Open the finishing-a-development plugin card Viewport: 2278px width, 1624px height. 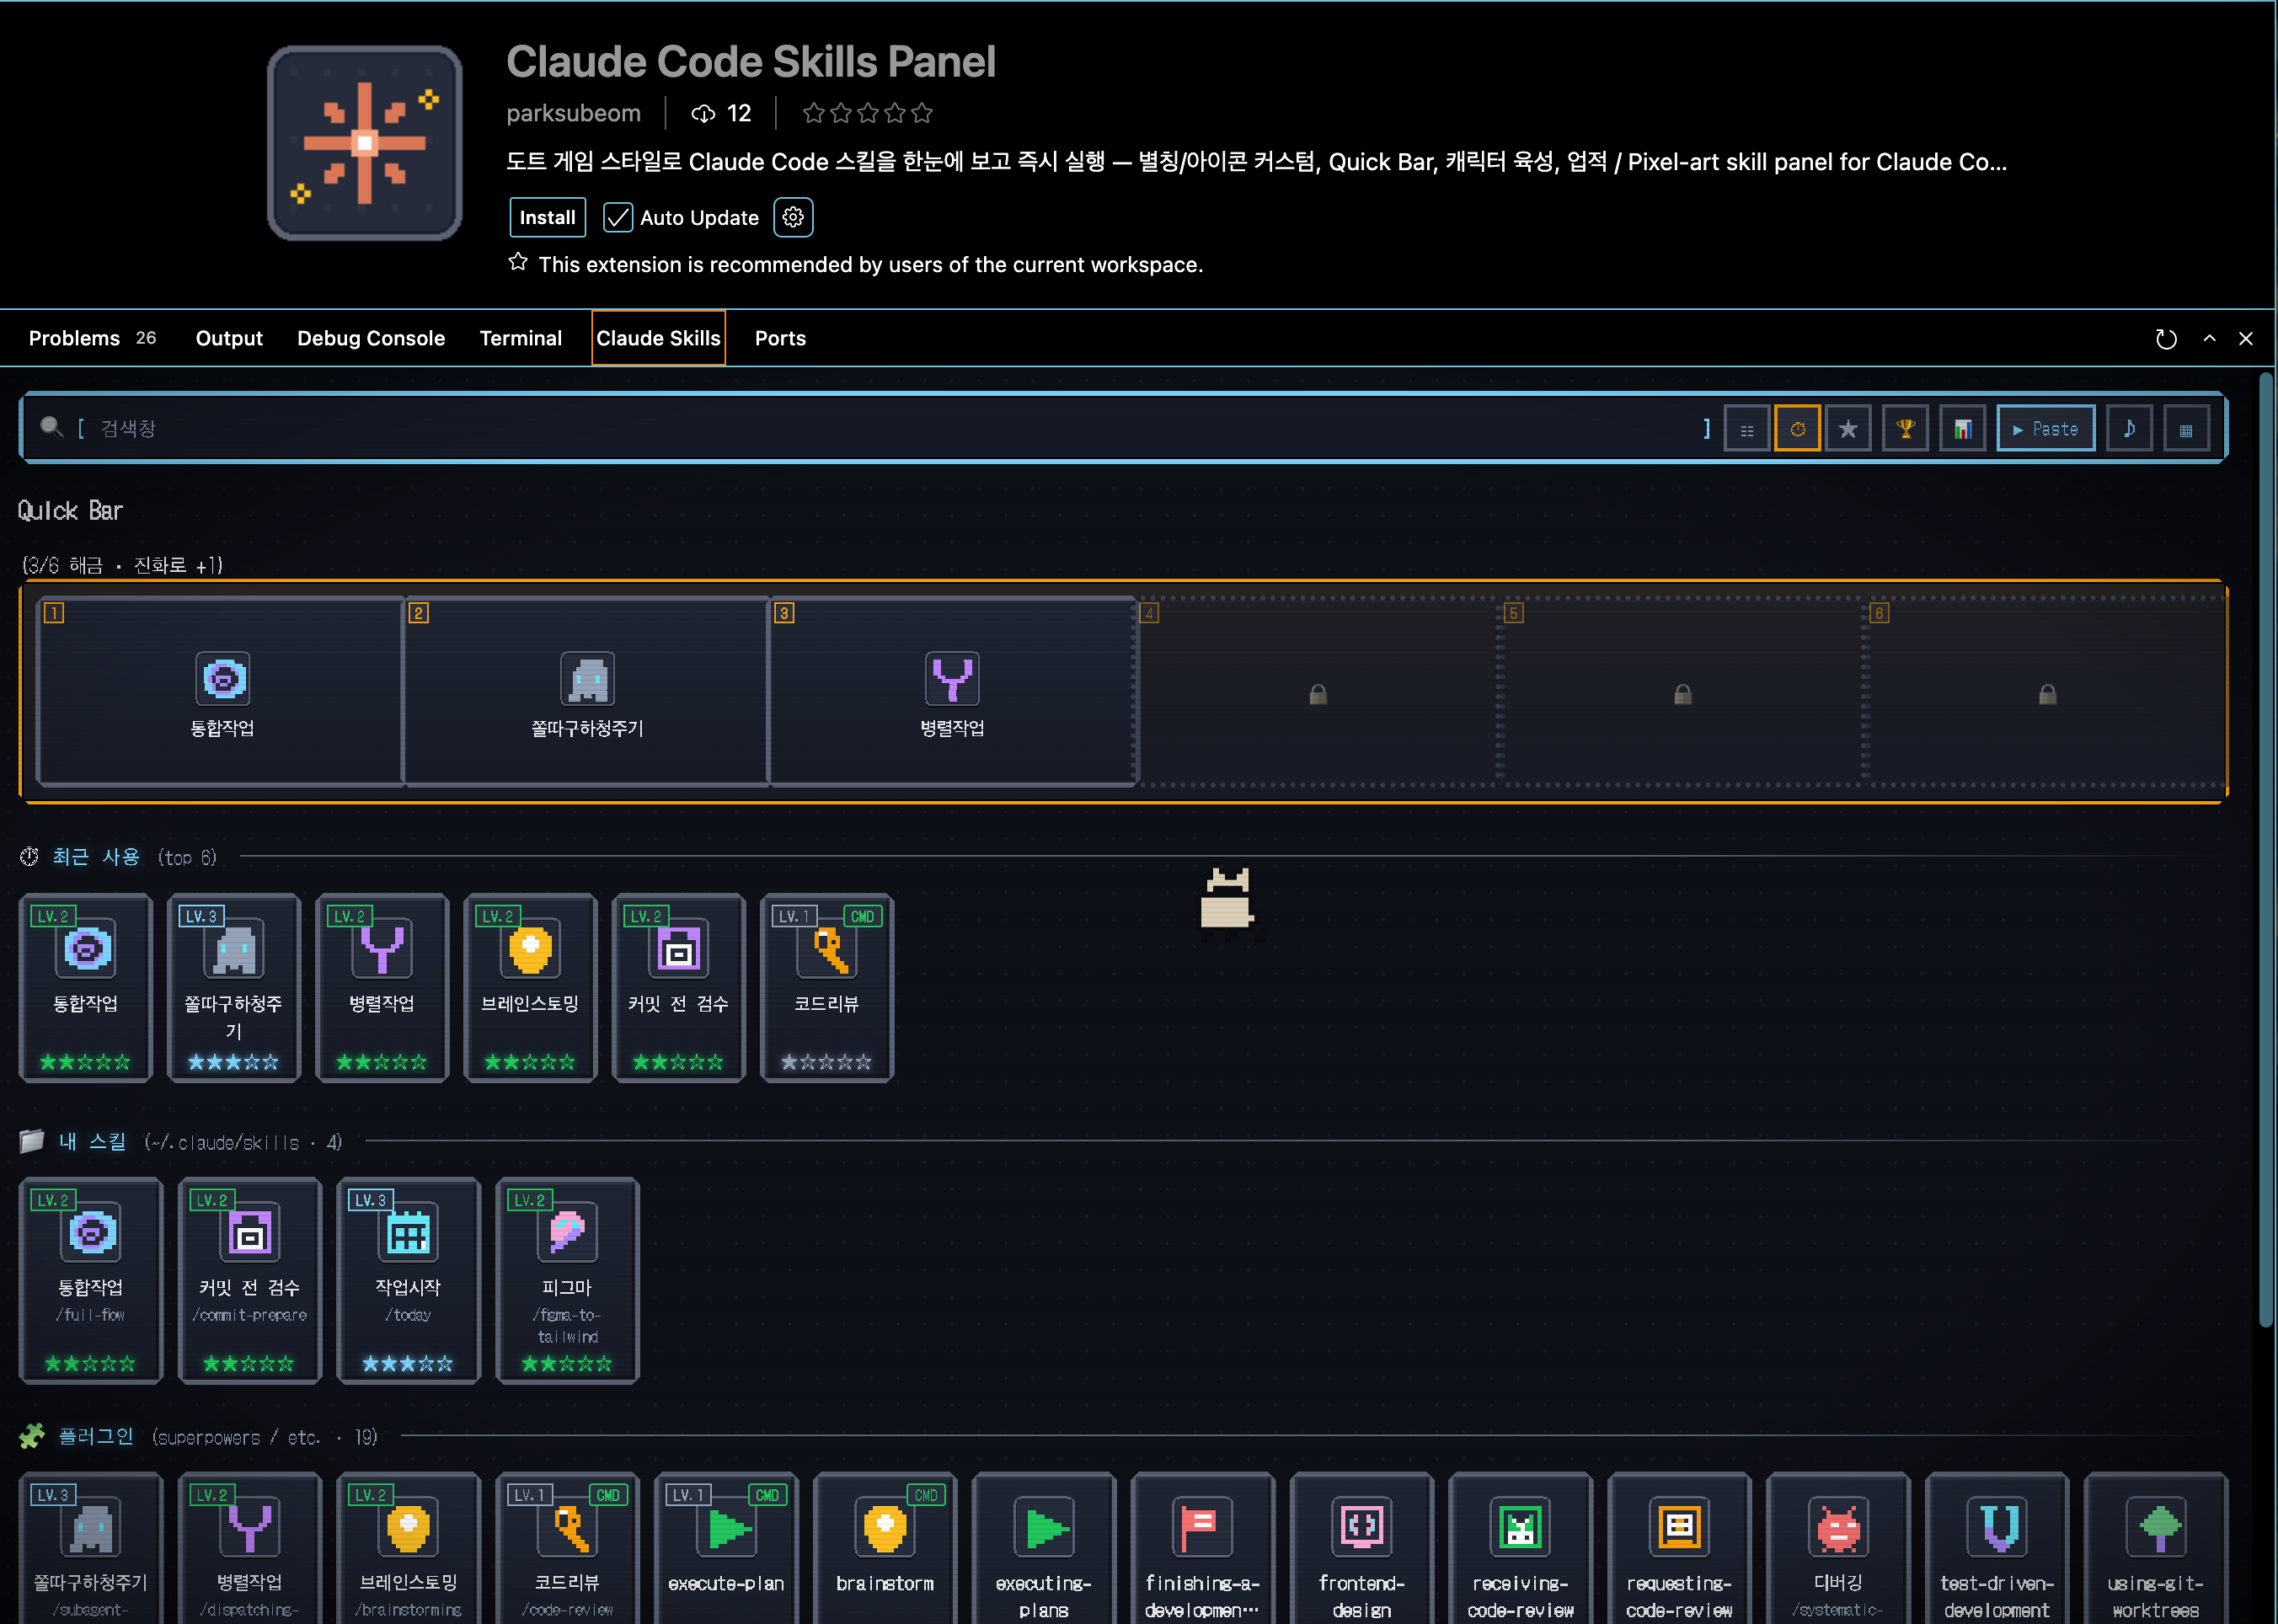coord(1203,1548)
